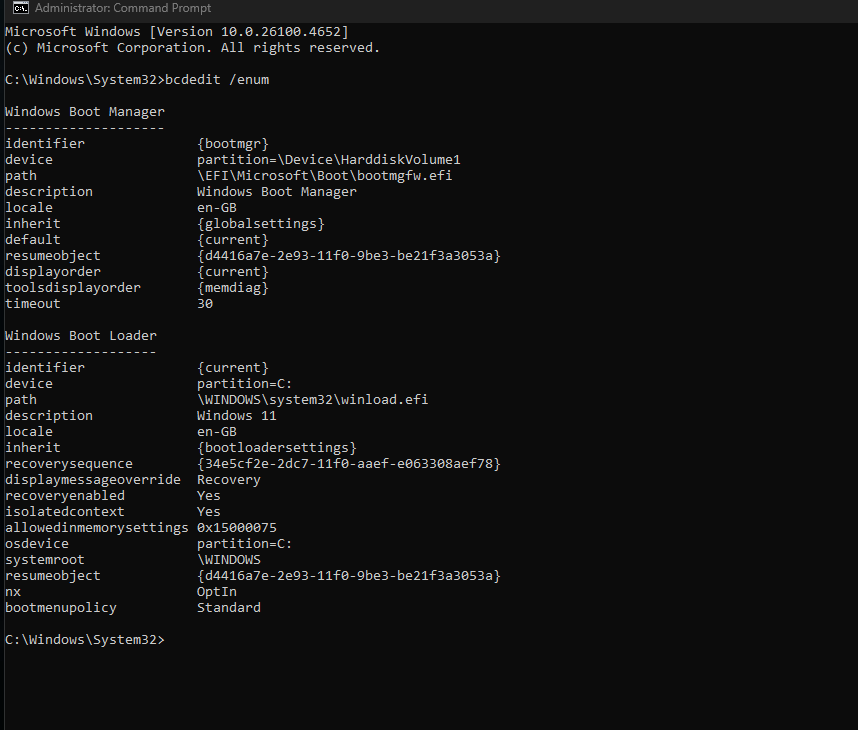858x730 pixels.
Task: Click the typed "bcdedit /enum" command text
Action: (220, 80)
